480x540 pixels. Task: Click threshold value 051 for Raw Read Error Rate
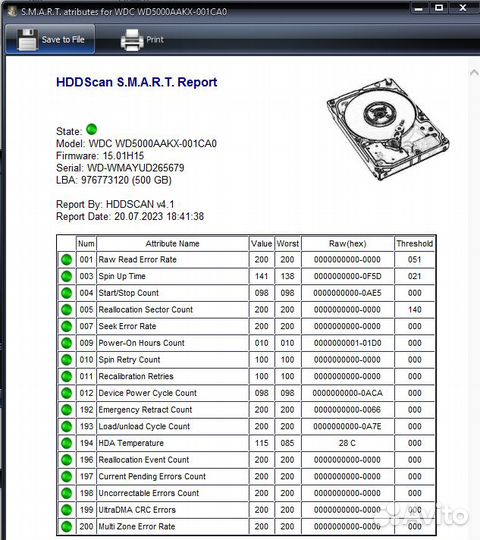(x=415, y=260)
